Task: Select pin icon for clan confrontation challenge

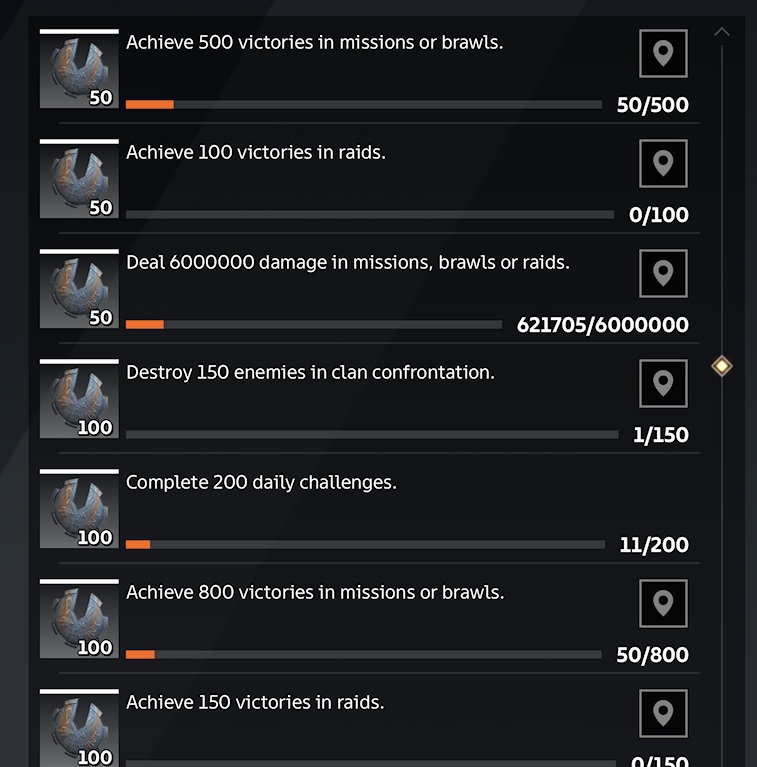Action: [x=663, y=384]
